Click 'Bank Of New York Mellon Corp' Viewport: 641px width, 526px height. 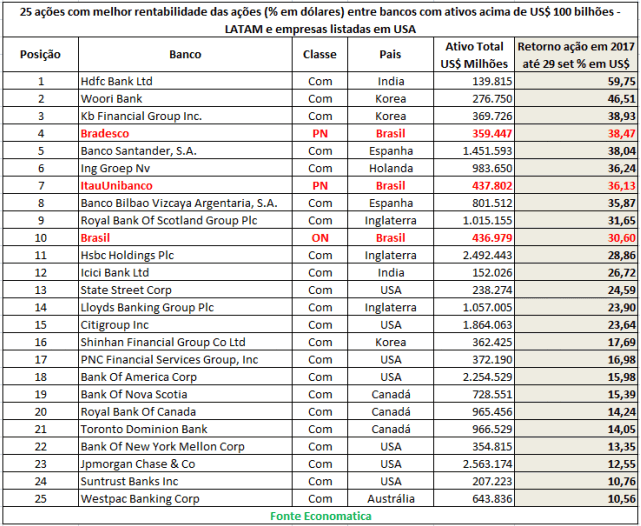(185, 447)
